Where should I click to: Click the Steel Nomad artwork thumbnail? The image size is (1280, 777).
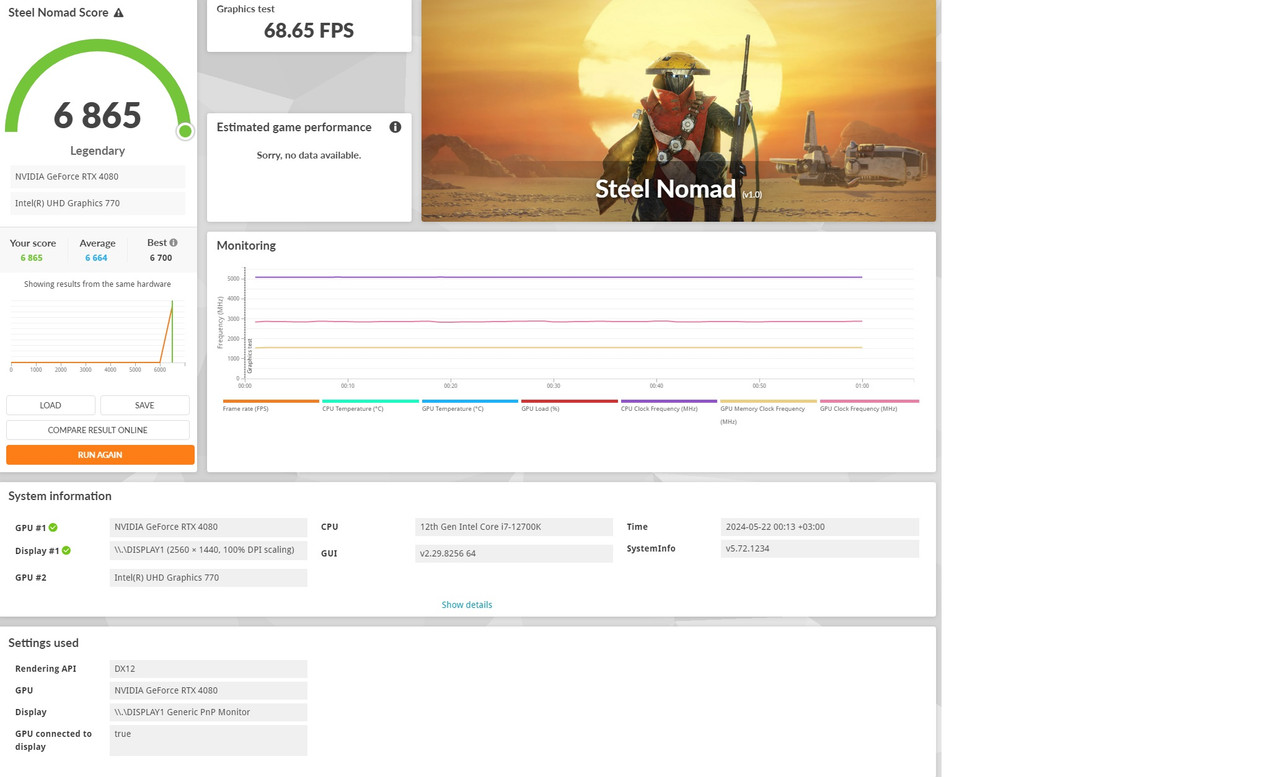click(678, 110)
